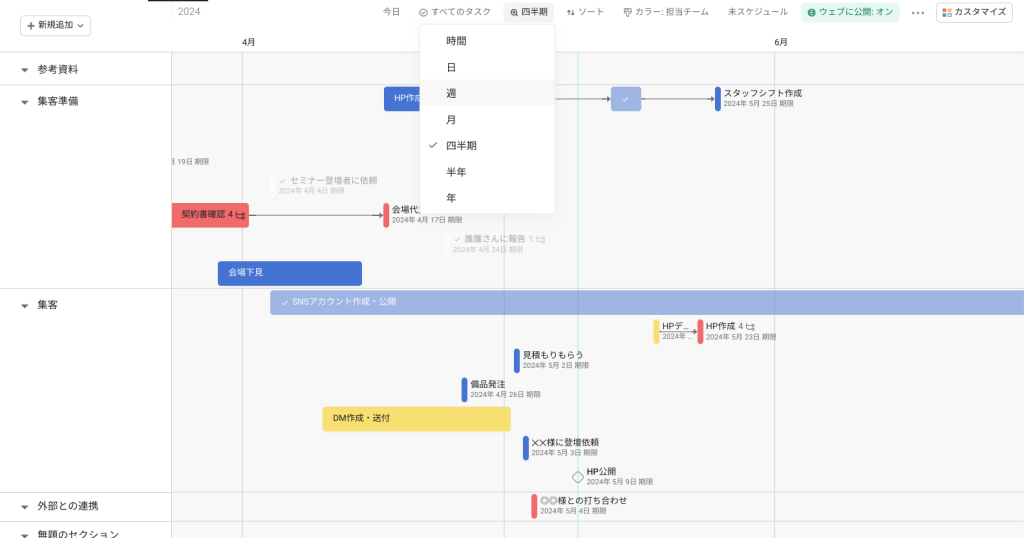Click the completed checkmark task box
Image resolution: width=1024 pixels, height=538 pixels.
pos(626,99)
